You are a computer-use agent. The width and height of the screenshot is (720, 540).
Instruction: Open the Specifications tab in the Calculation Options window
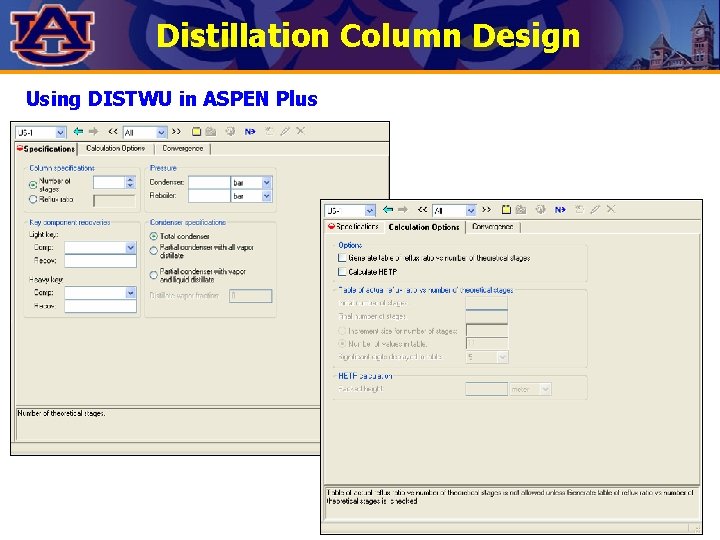coord(354,227)
